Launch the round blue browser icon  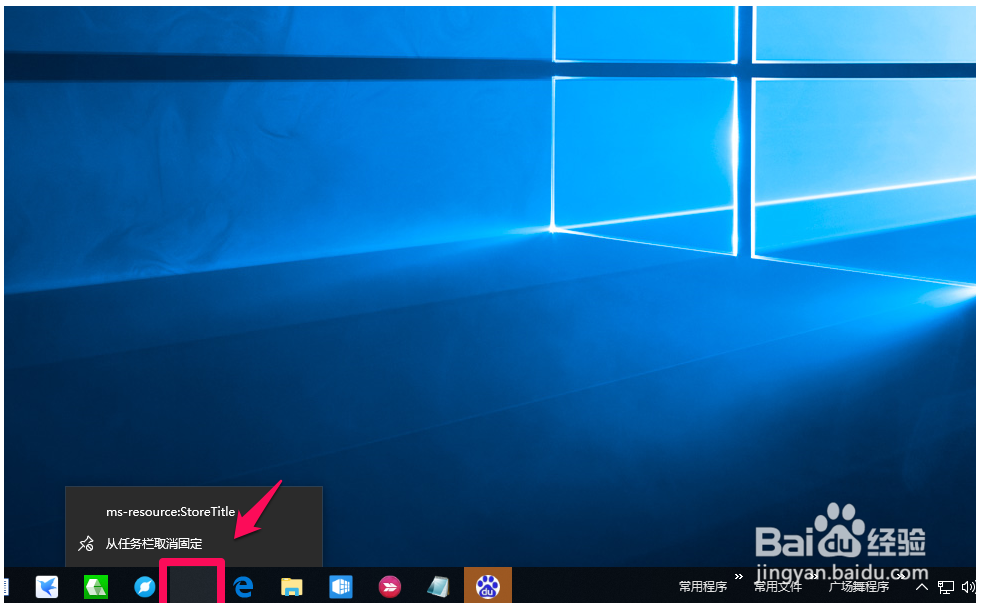point(144,587)
